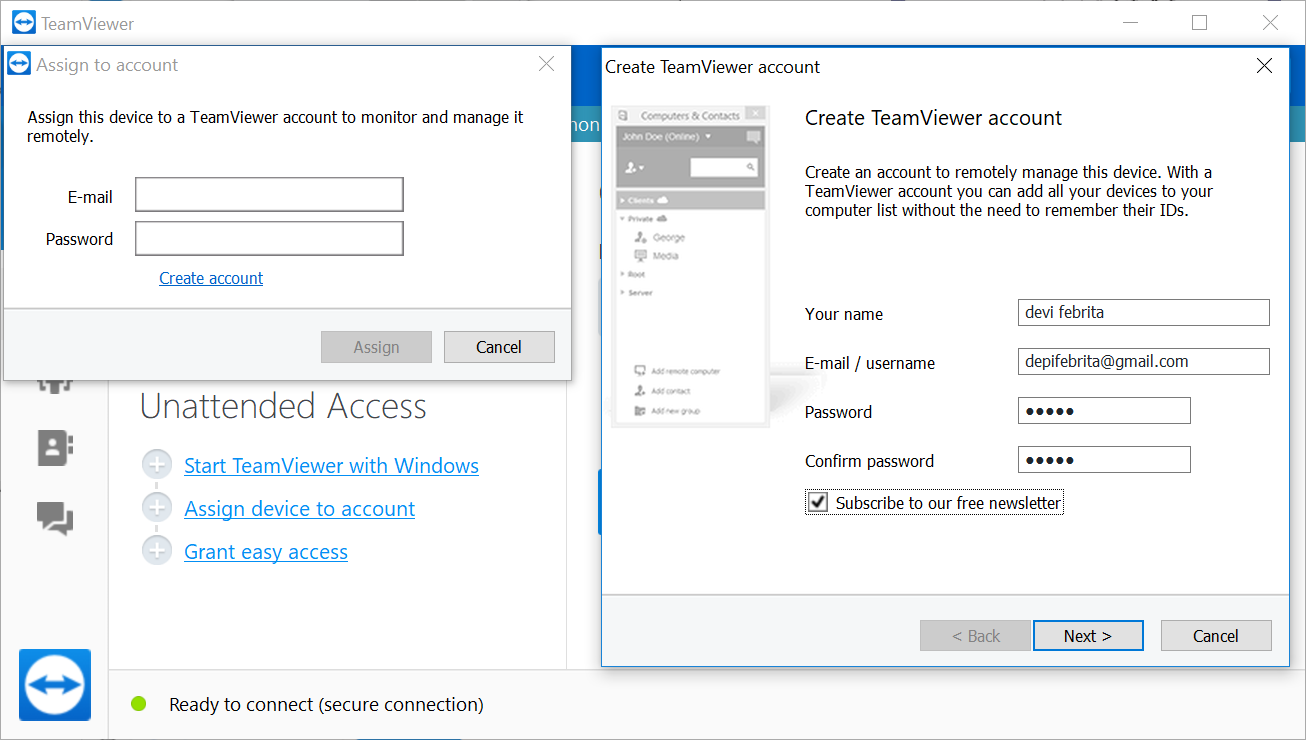Open the Contacts sidebar icon

pos(56,448)
